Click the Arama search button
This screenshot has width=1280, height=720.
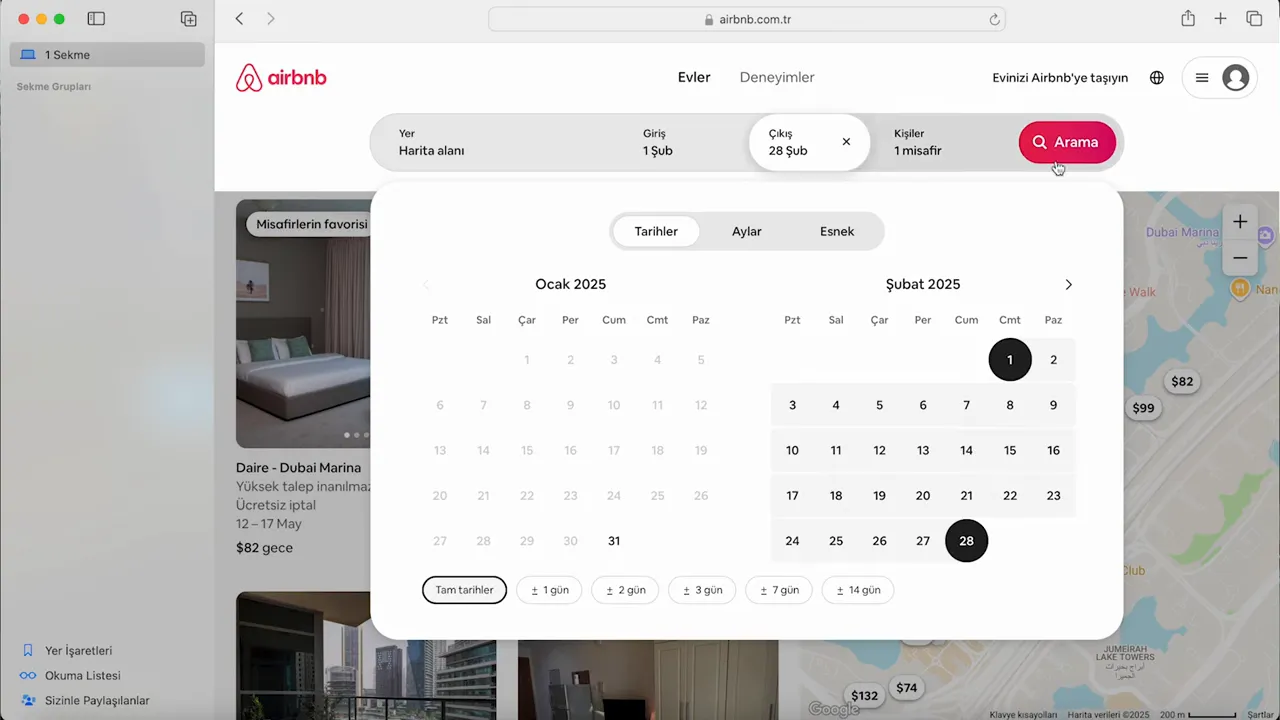point(1066,142)
